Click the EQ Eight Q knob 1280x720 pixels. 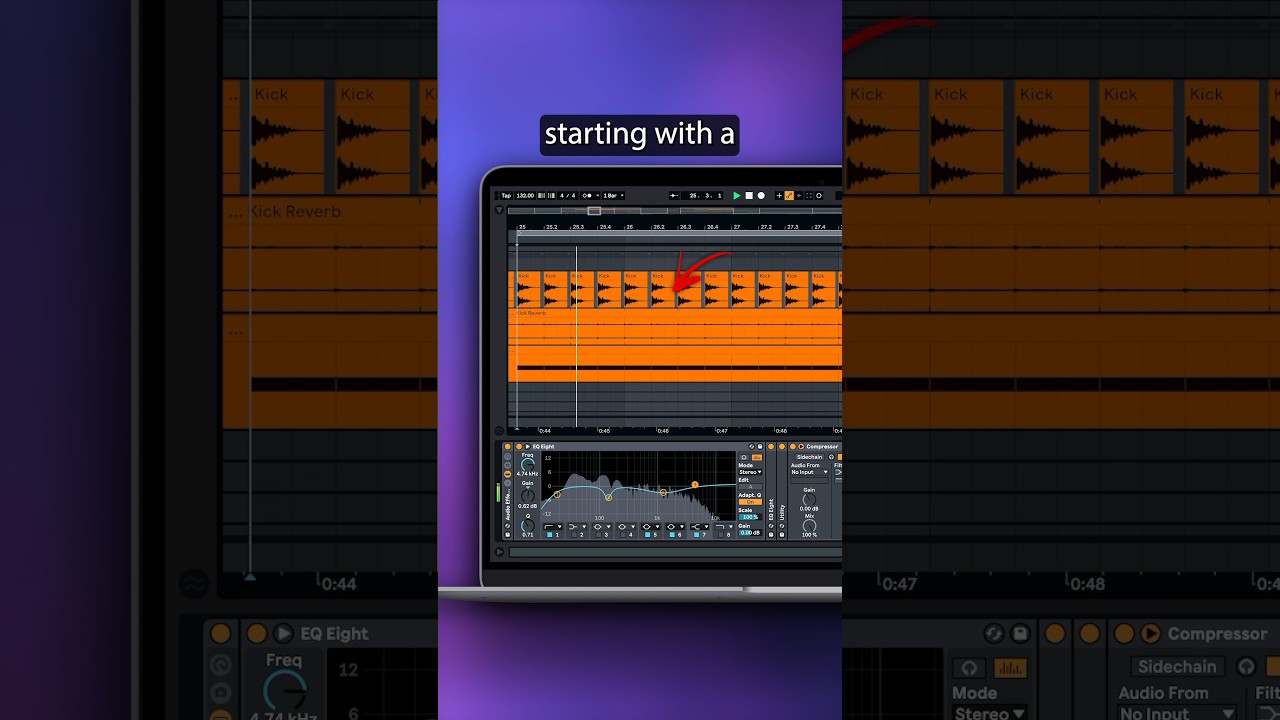(527, 526)
